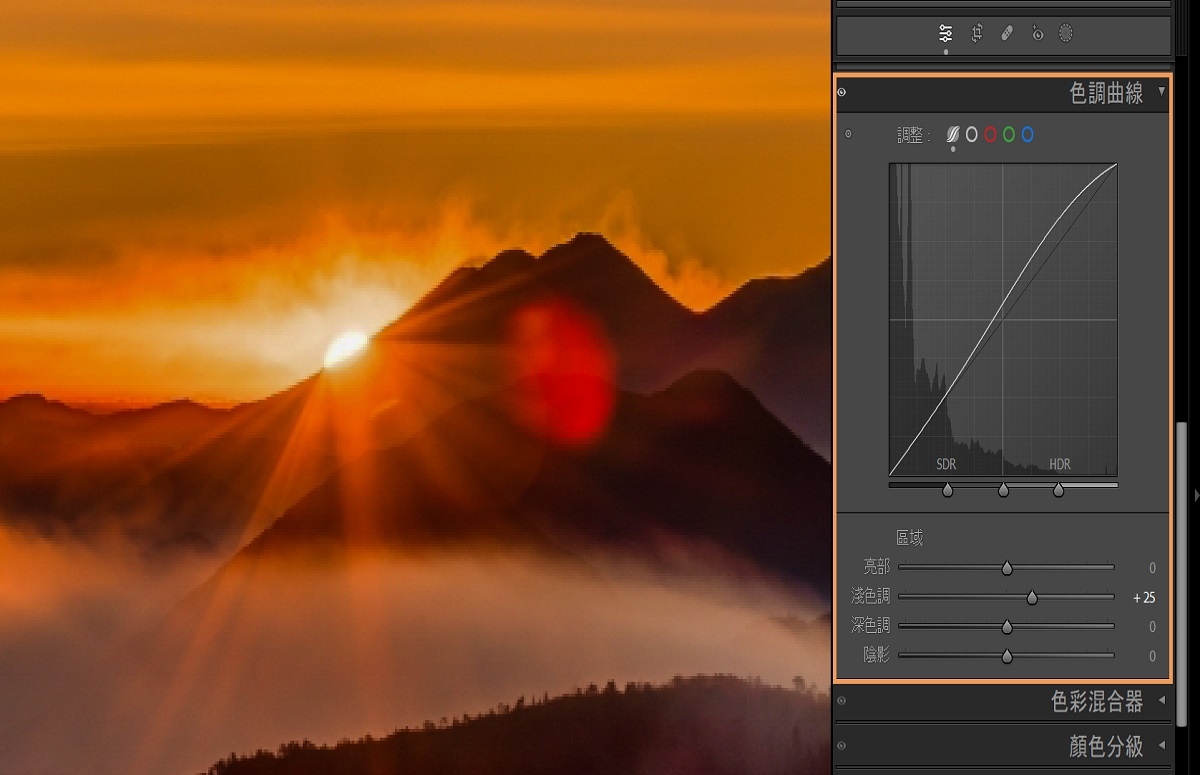Image resolution: width=1200 pixels, height=775 pixels.
Task: Toggle the 色調曲線 panel on/off switch
Action: coord(842,93)
